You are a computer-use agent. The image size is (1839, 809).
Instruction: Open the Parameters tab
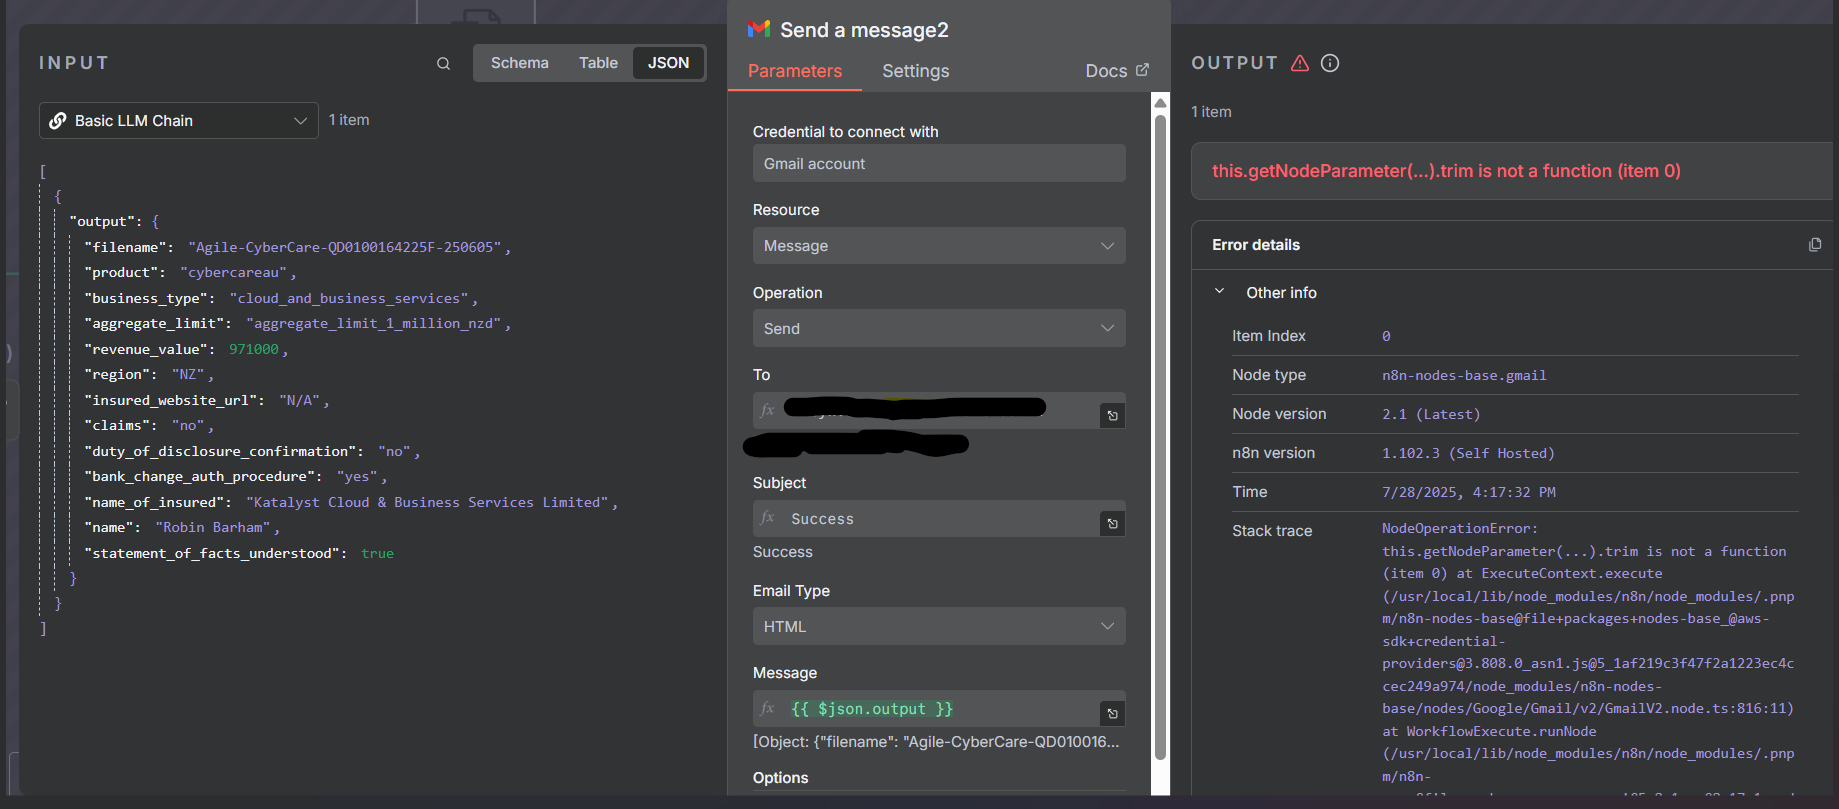[x=795, y=71]
